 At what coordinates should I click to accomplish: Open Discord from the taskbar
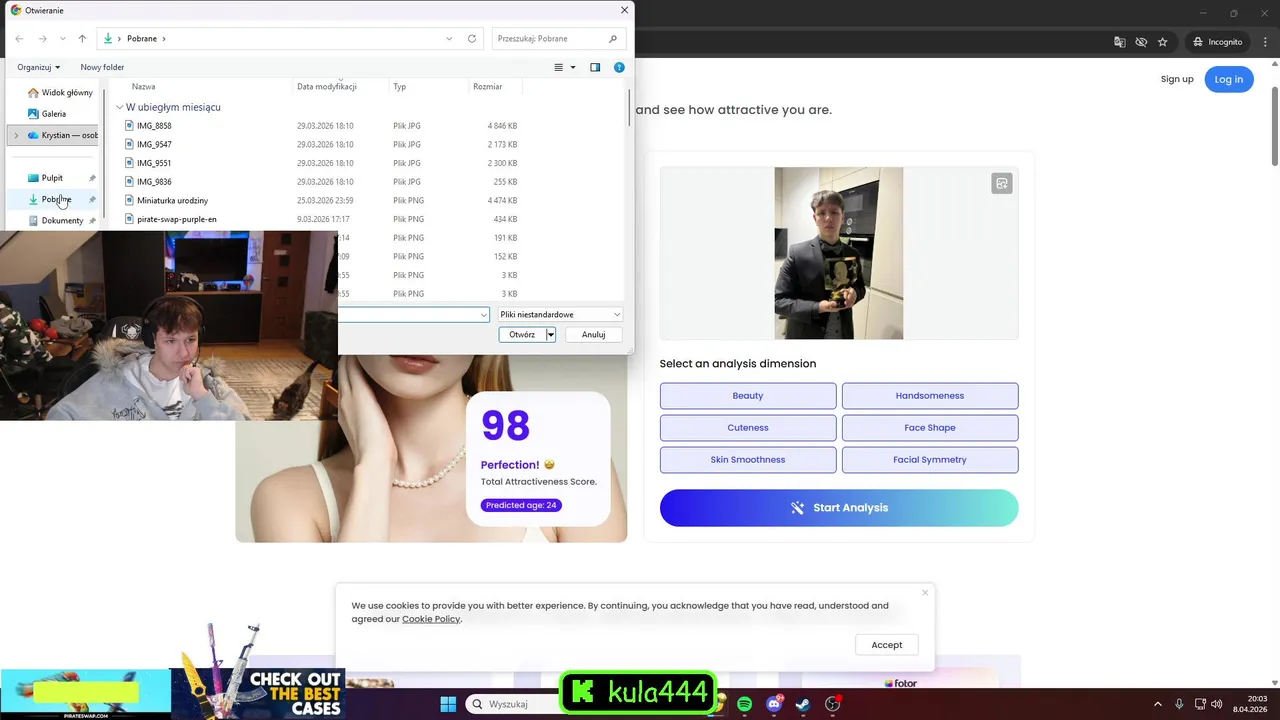[x=774, y=704]
